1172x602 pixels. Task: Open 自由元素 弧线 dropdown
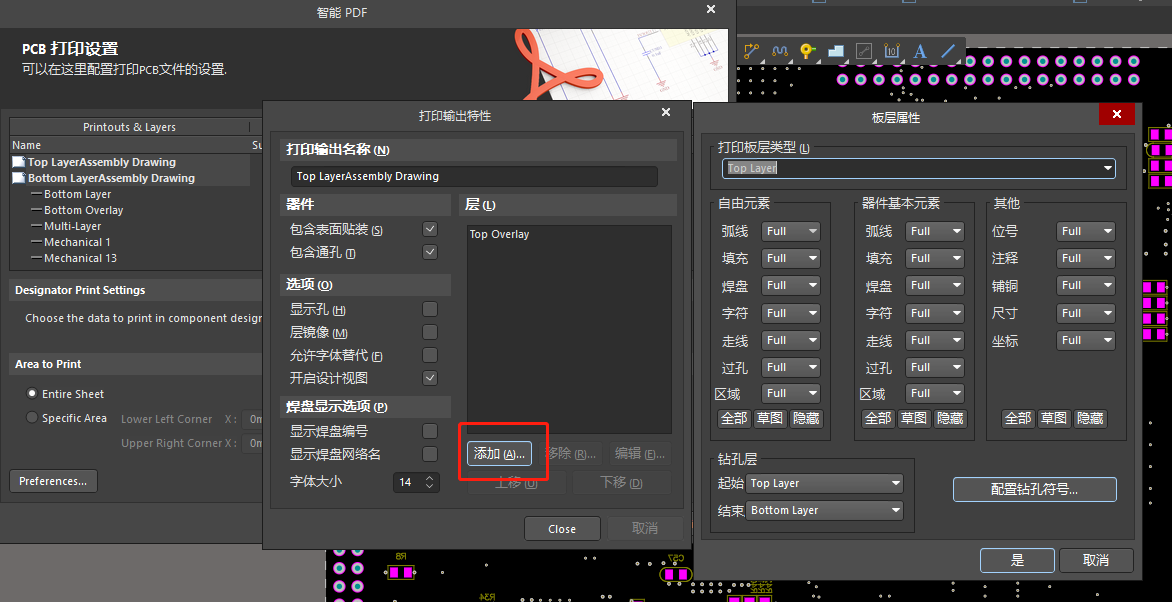click(791, 231)
